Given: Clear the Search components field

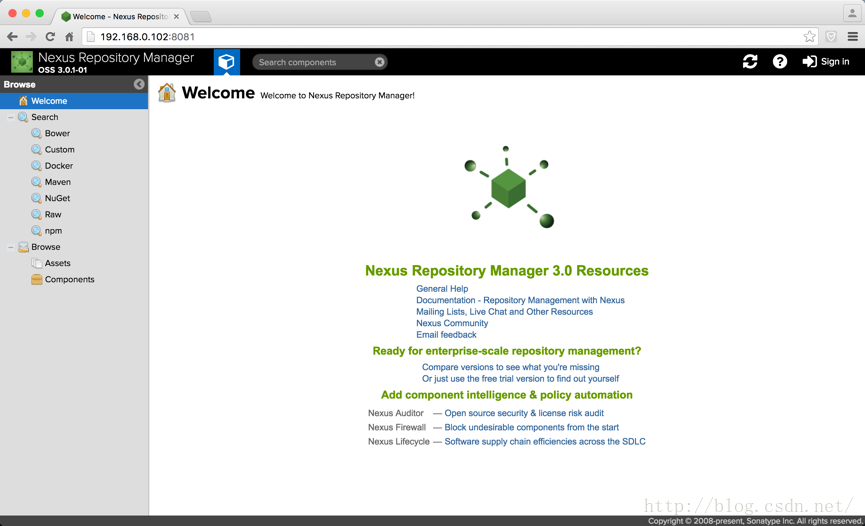Looking at the screenshot, I should (380, 62).
